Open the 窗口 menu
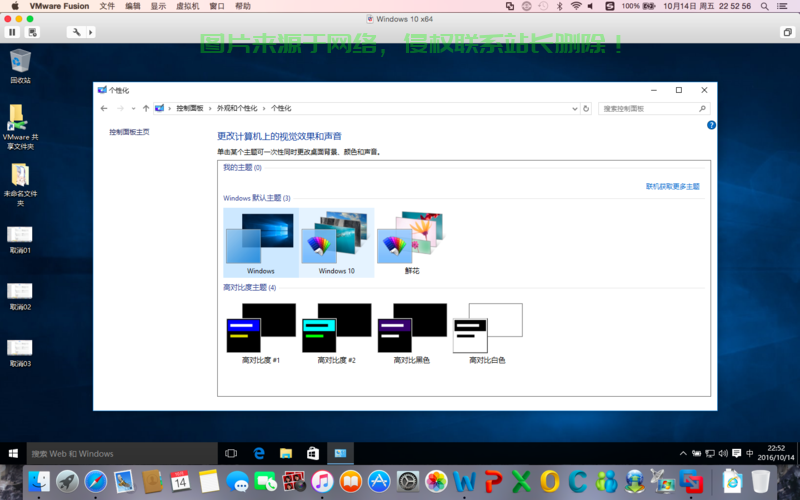Screen dimensions: 800x500 (x=217, y=6)
